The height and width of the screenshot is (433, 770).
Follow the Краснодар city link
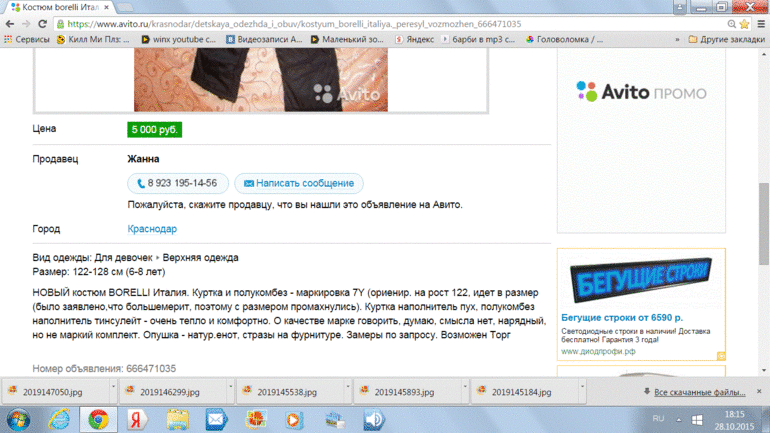[152, 229]
